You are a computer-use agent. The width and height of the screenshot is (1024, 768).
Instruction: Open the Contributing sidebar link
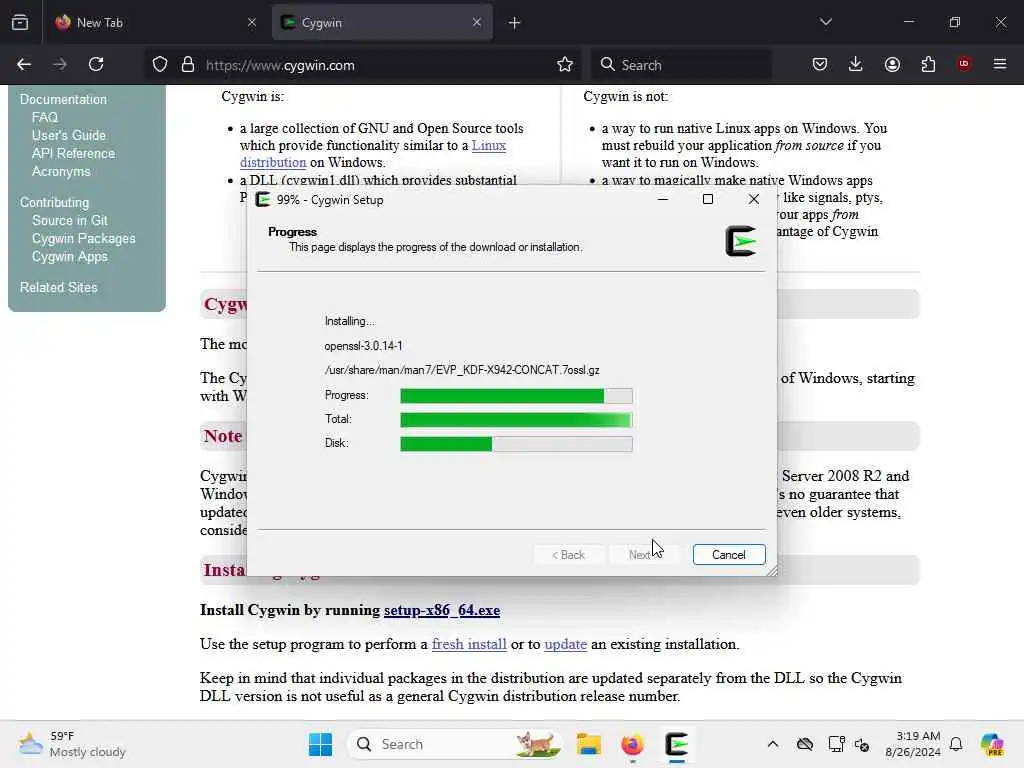(54, 202)
